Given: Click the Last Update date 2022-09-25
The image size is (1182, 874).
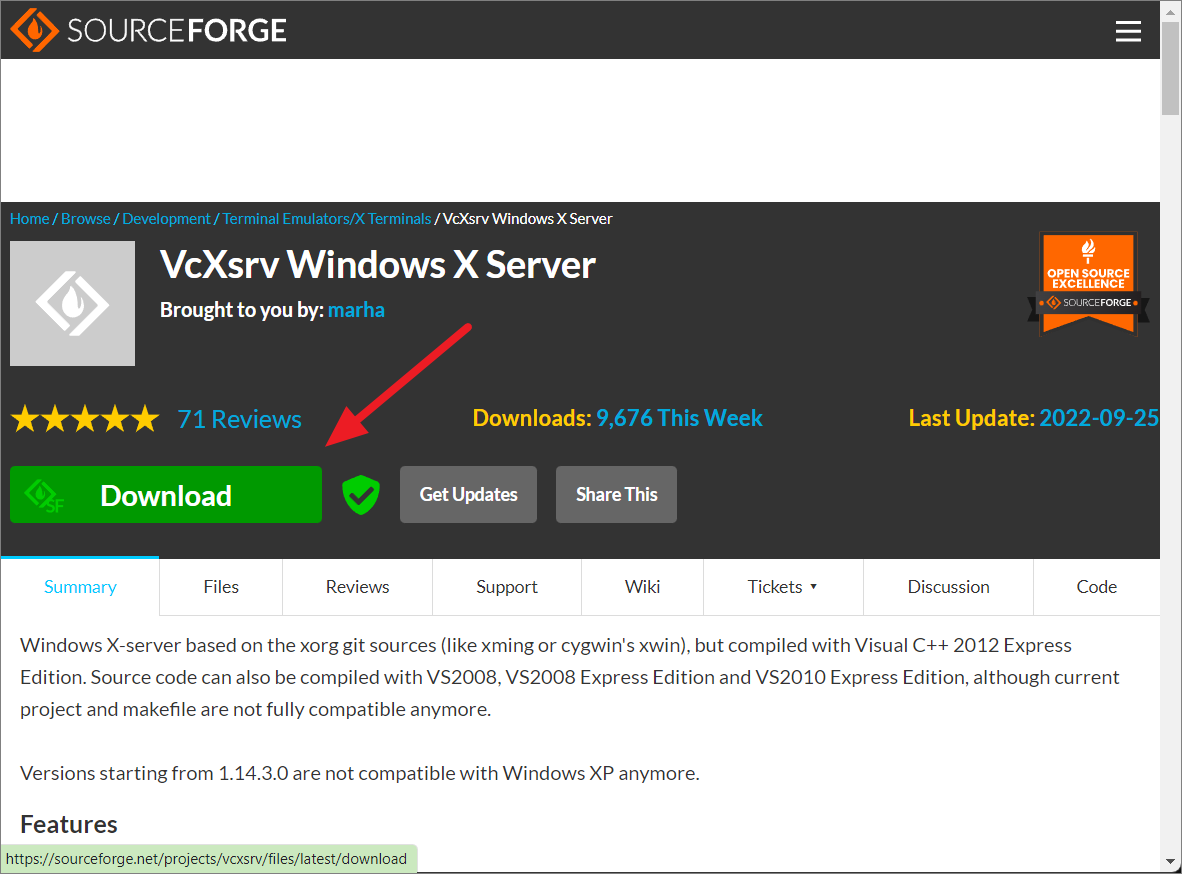Looking at the screenshot, I should [1098, 418].
